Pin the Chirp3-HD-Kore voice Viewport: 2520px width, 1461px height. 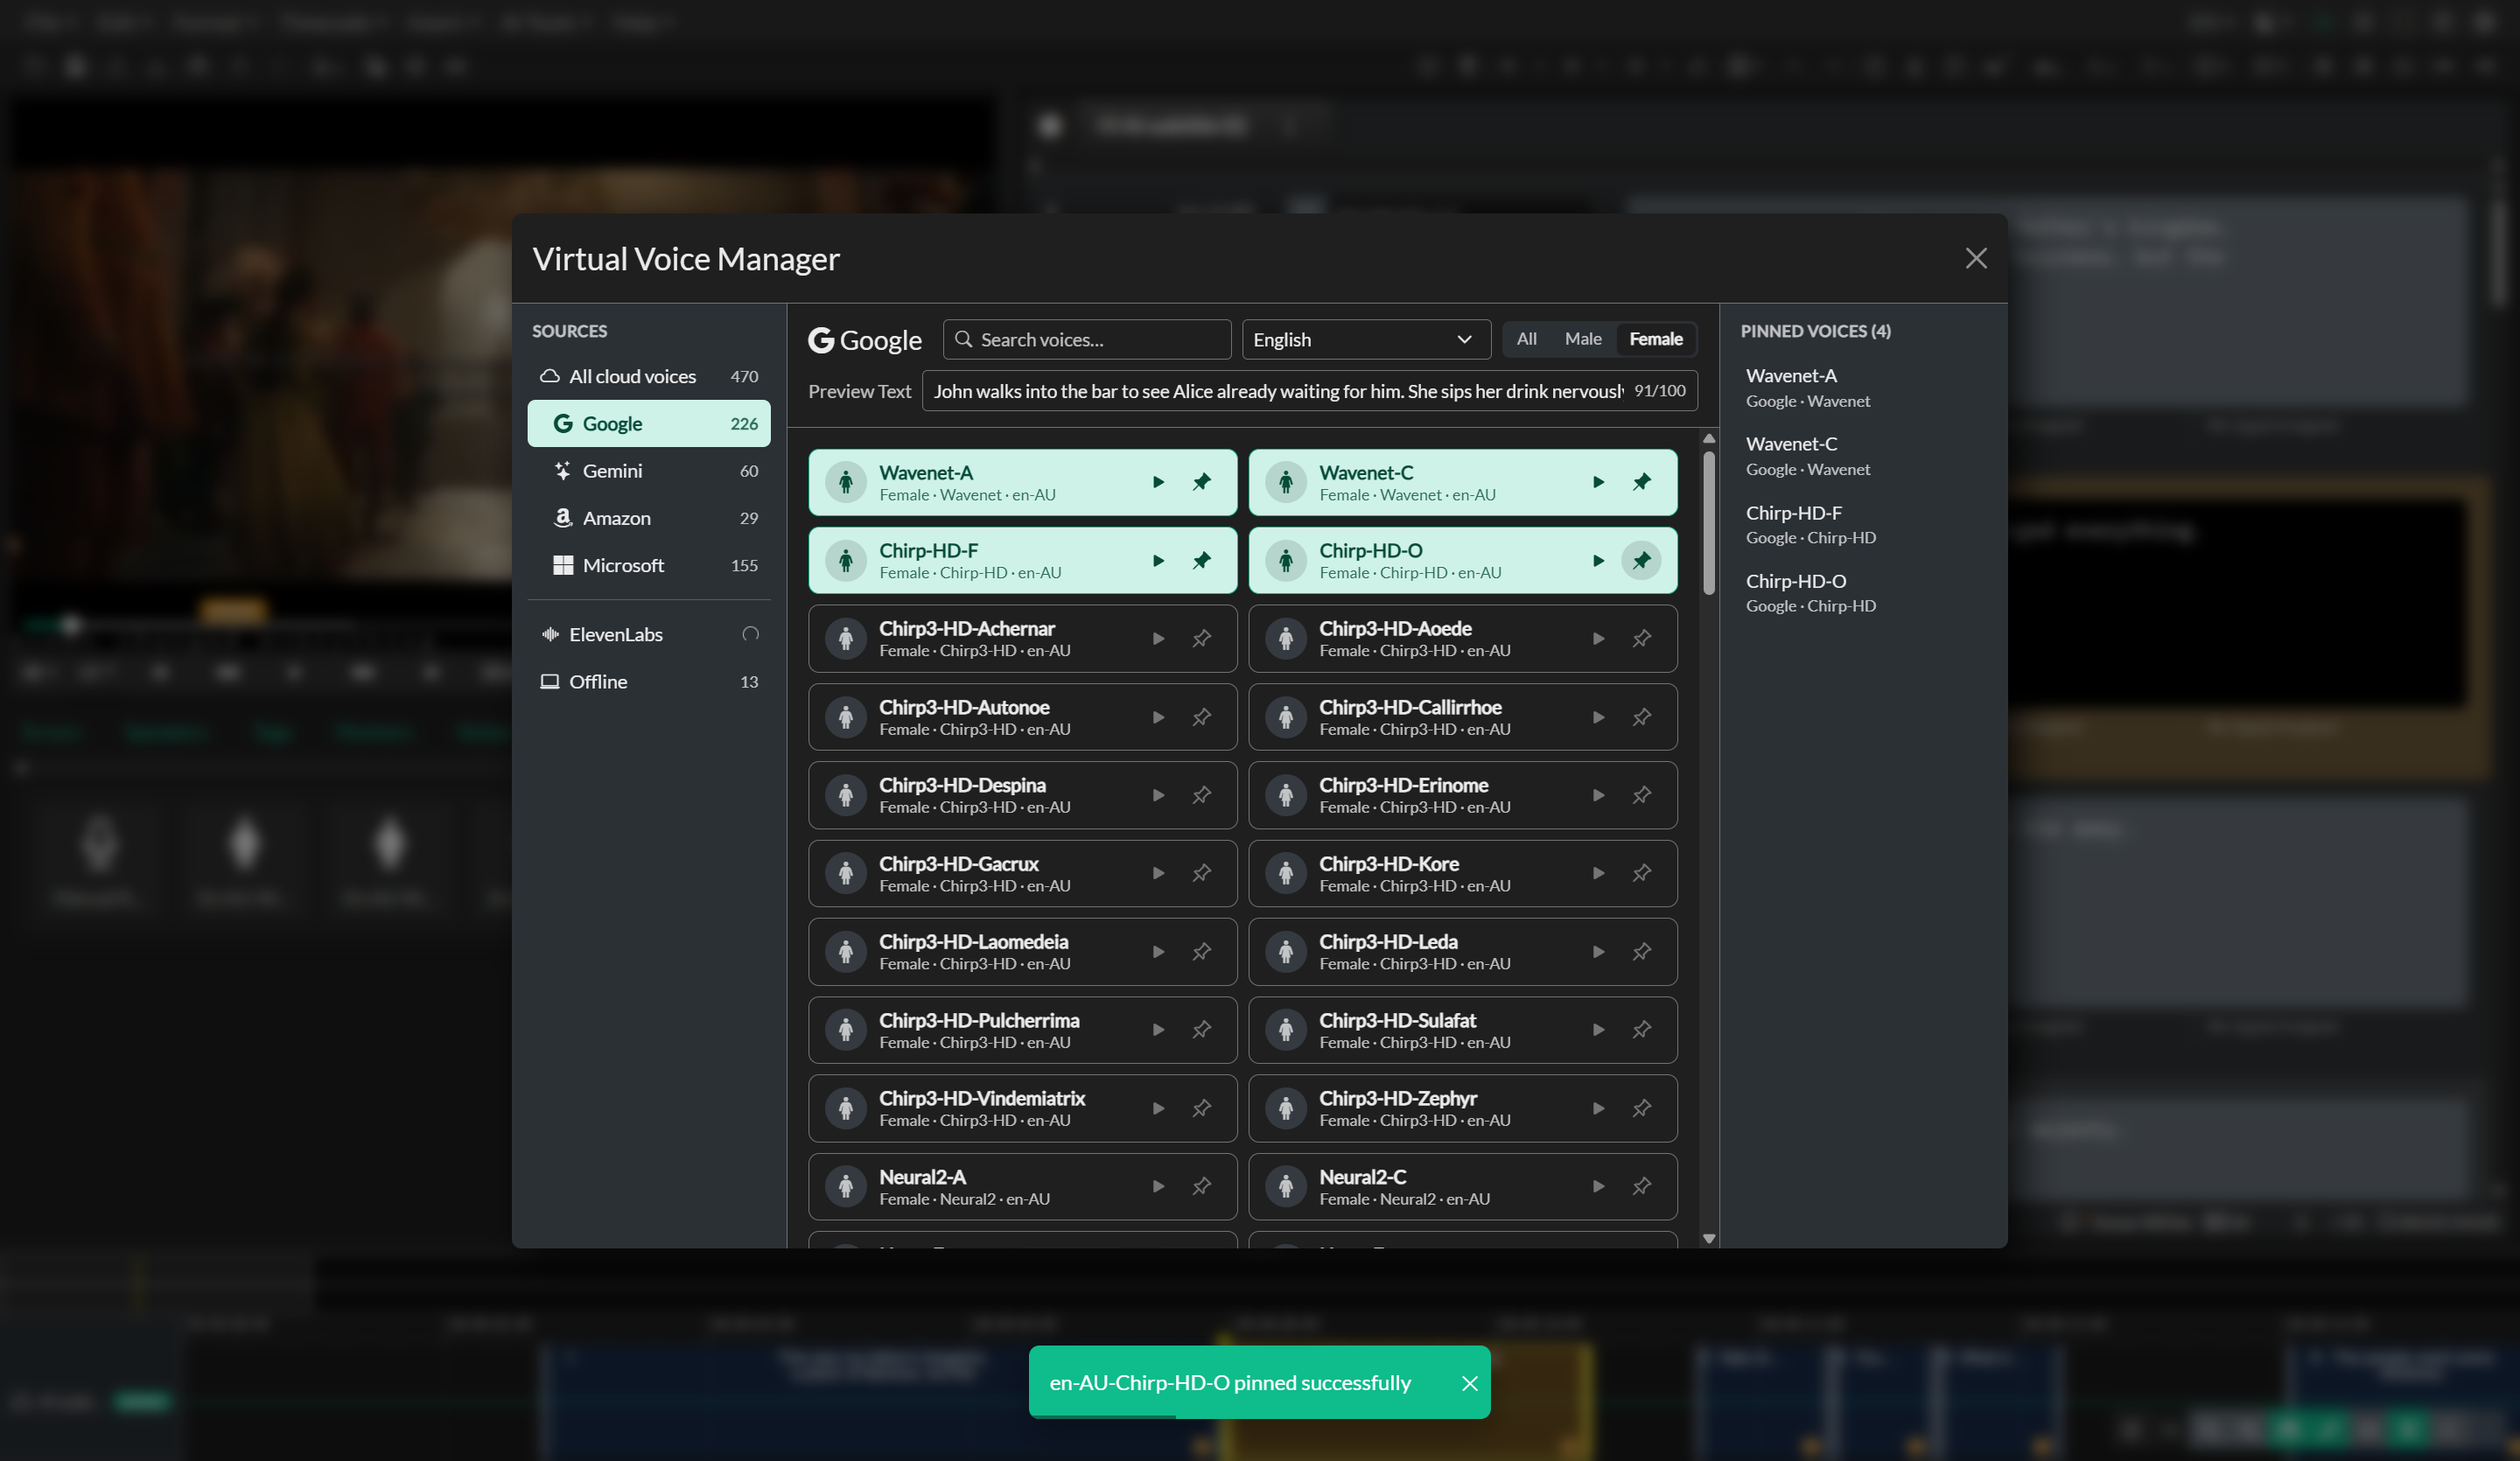(1641, 873)
